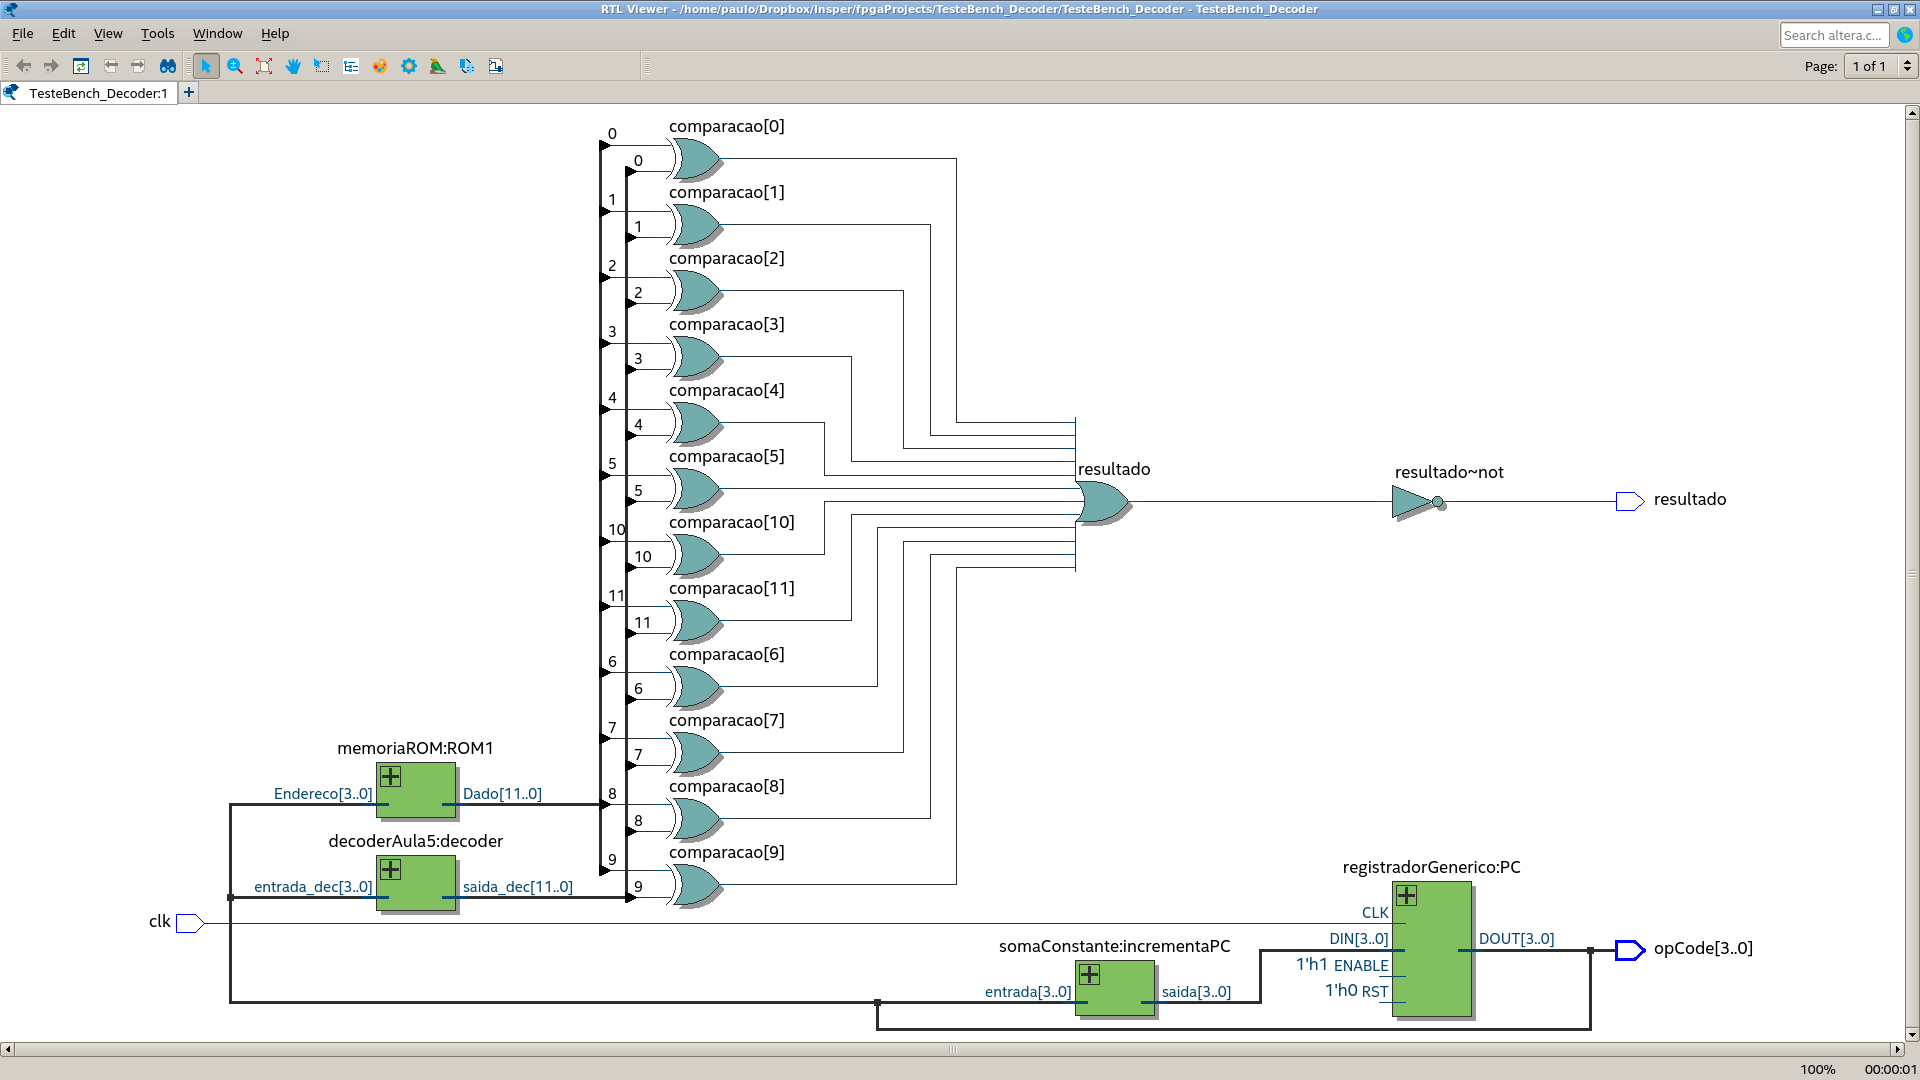Click the export schematic icon

pyautogui.click(x=467, y=66)
